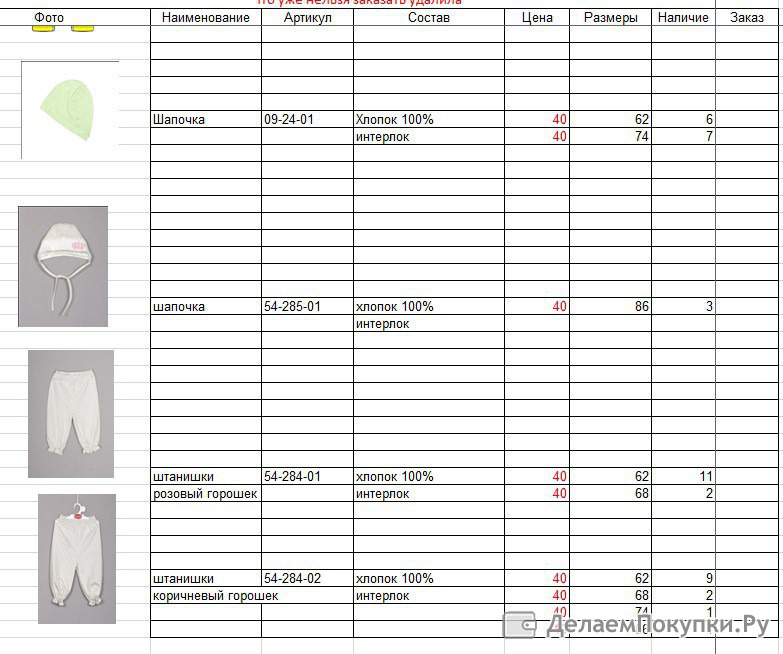Select the коричневый горошек cell
This screenshot has height=654, width=783.
[215, 595]
